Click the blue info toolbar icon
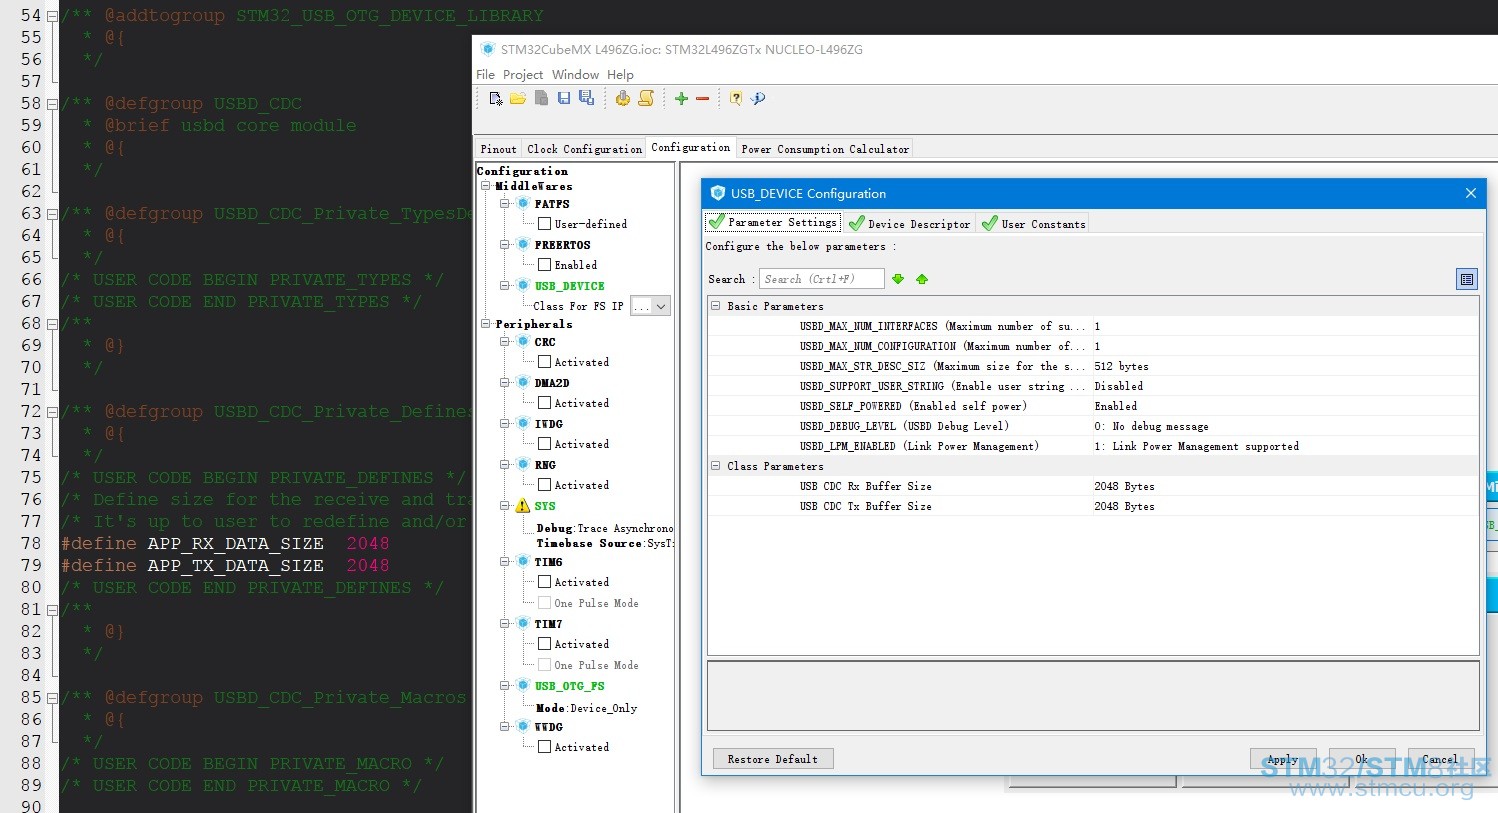Viewport: 1498px width, 813px height. tap(758, 98)
